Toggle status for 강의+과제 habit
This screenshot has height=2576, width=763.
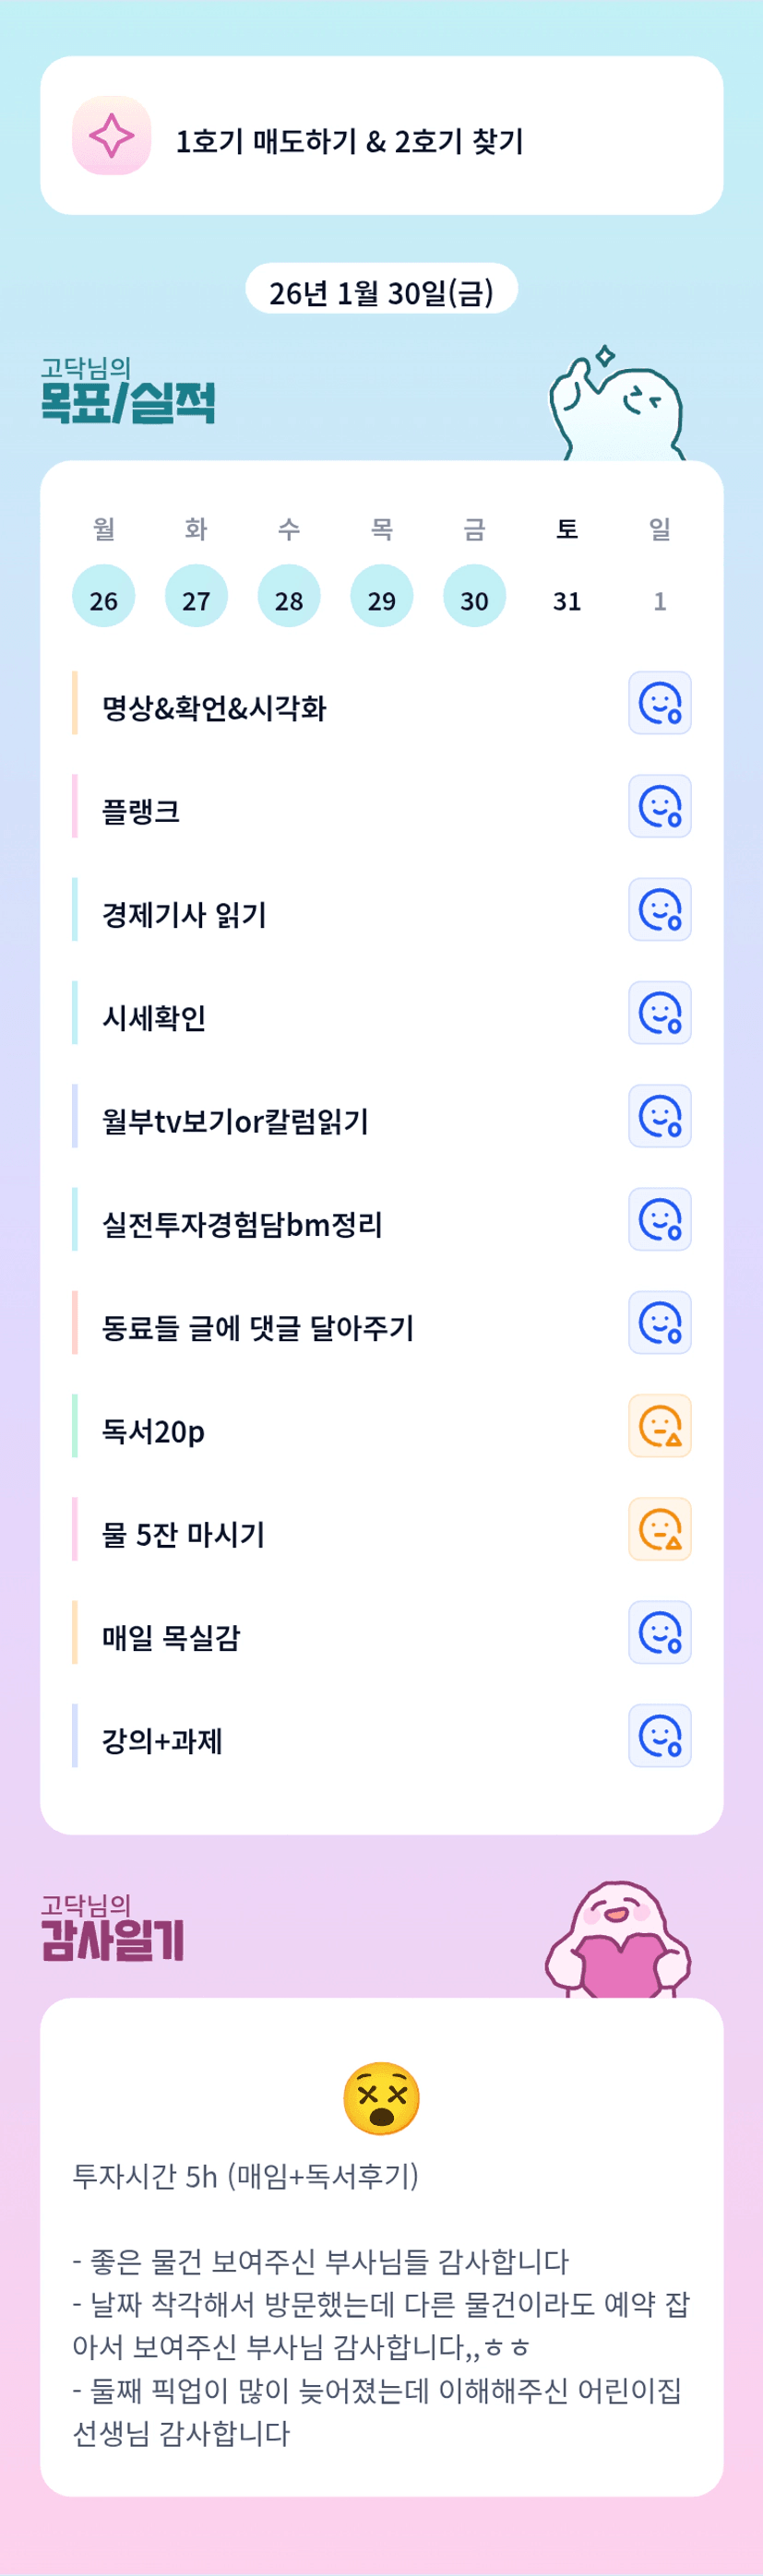tap(659, 1736)
